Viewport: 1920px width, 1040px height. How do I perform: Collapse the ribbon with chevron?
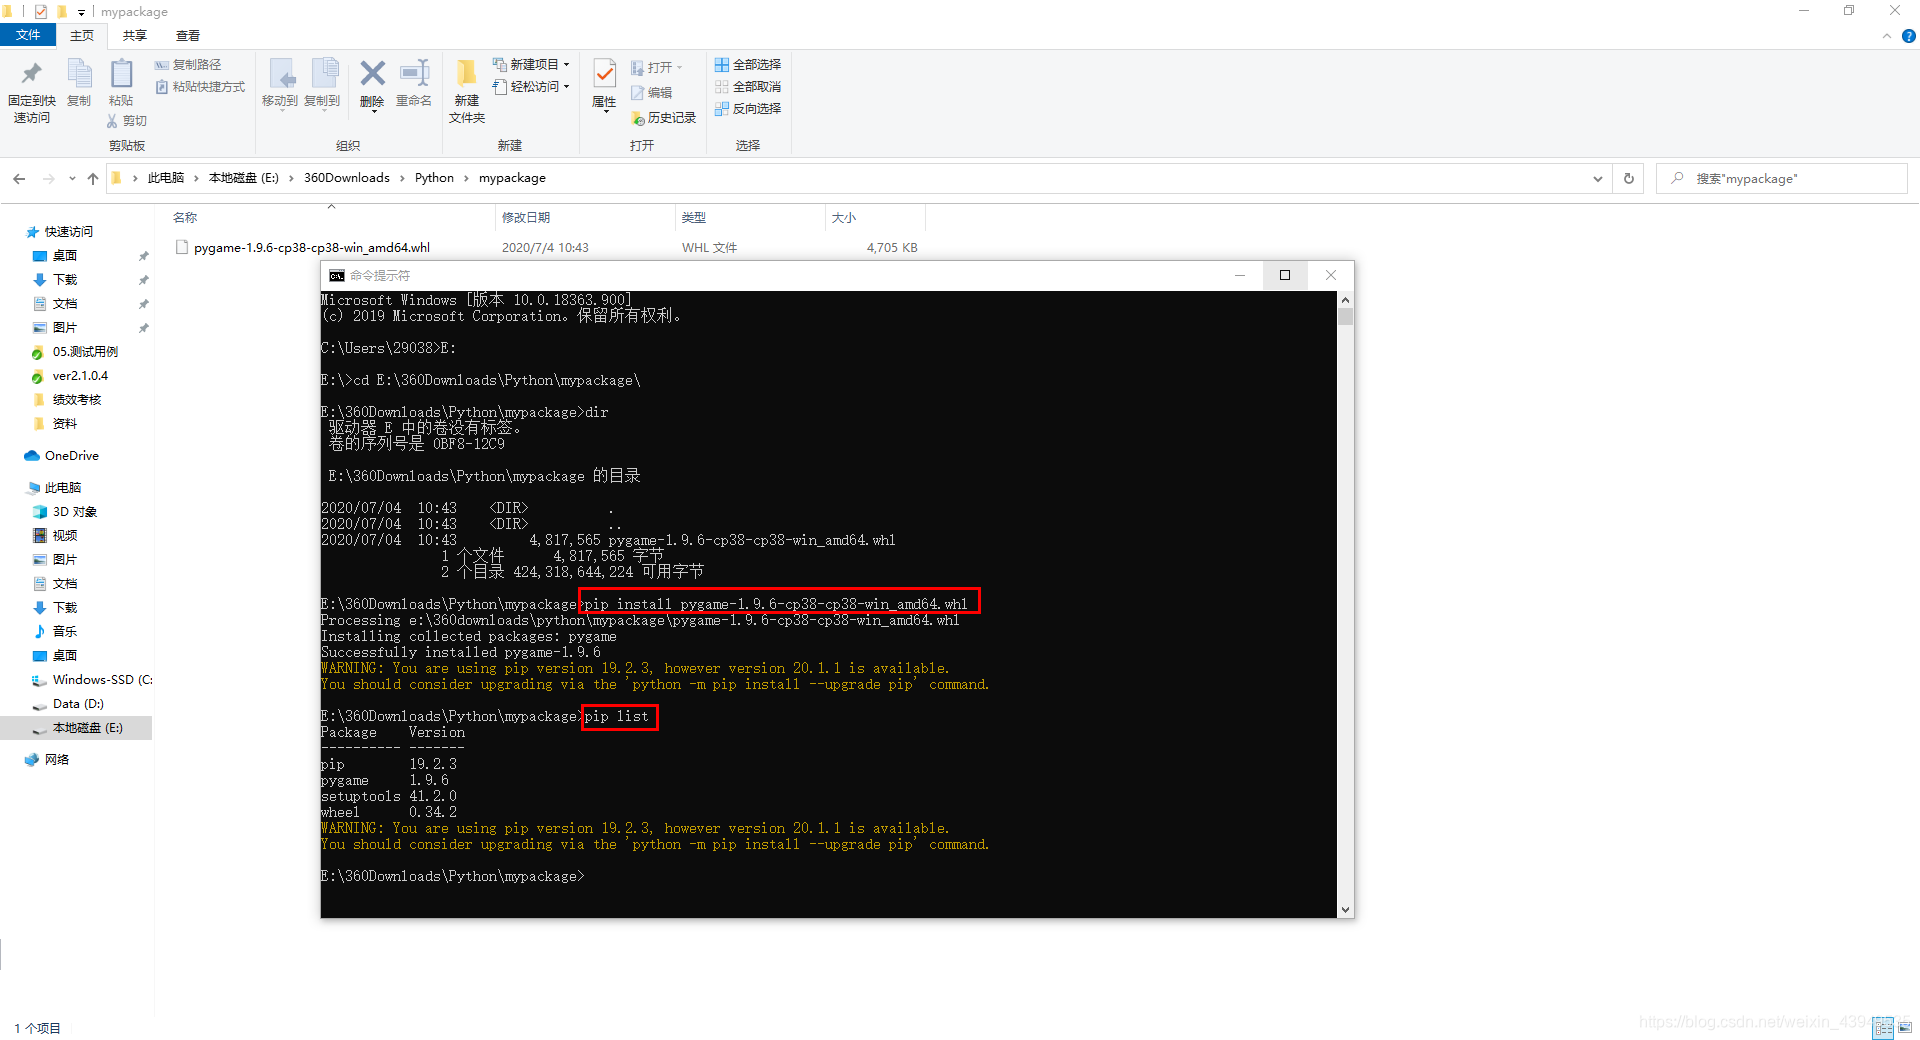click(x=1887, y=36)
